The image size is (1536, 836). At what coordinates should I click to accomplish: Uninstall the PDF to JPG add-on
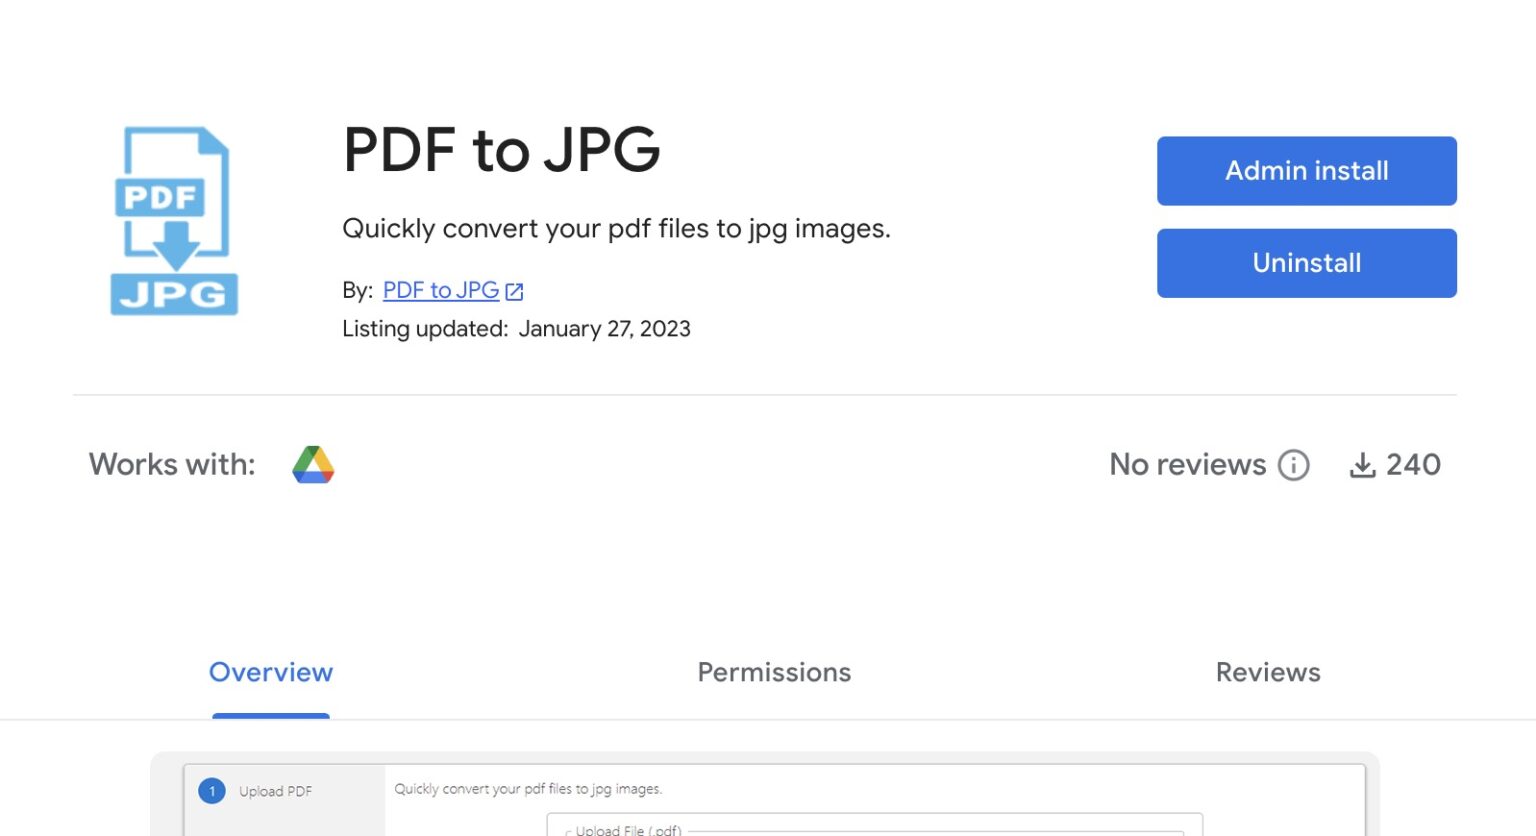coord(1306,263)
